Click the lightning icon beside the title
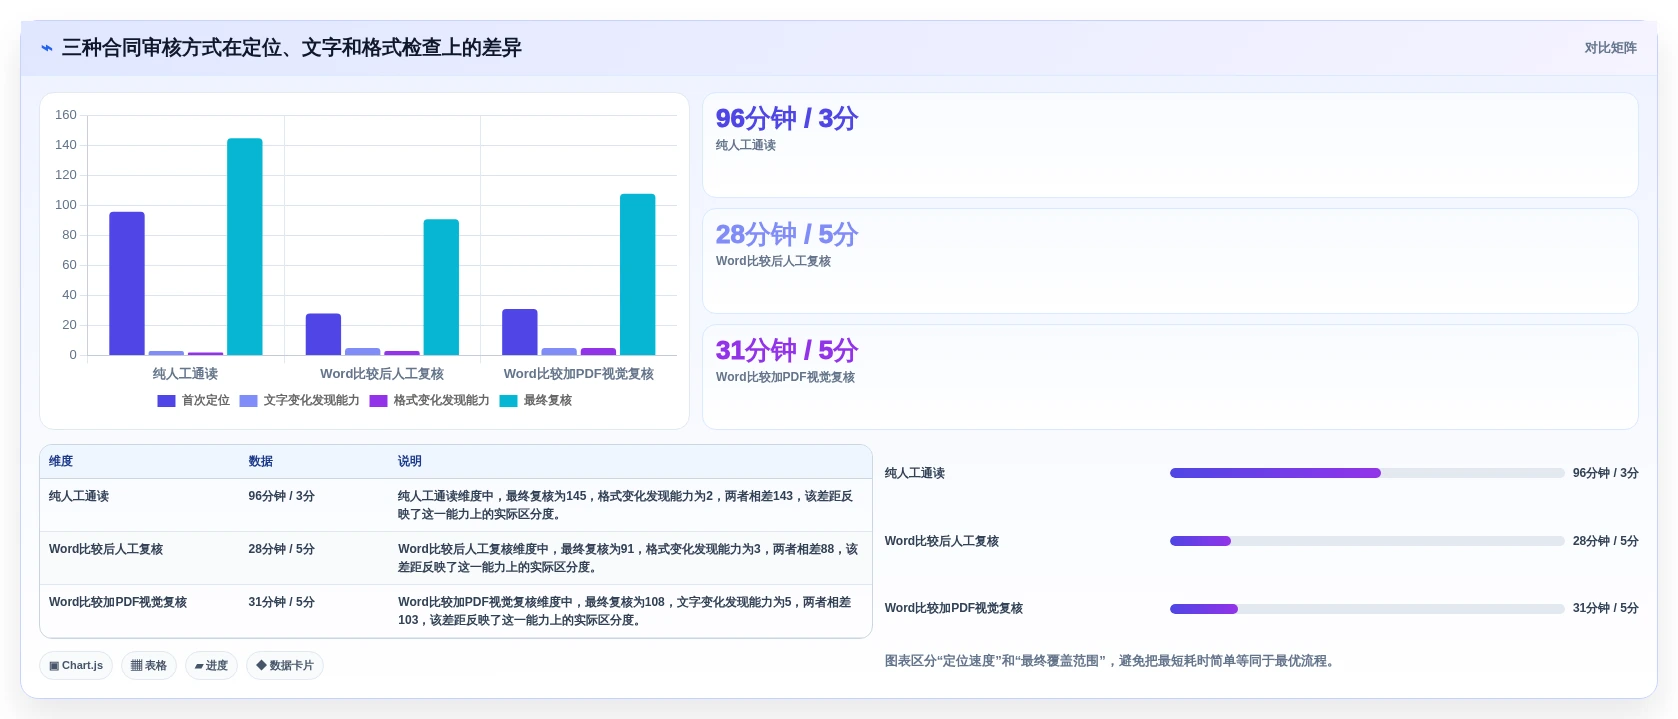This screenshot has height=719, width=1678. (46, 48)
